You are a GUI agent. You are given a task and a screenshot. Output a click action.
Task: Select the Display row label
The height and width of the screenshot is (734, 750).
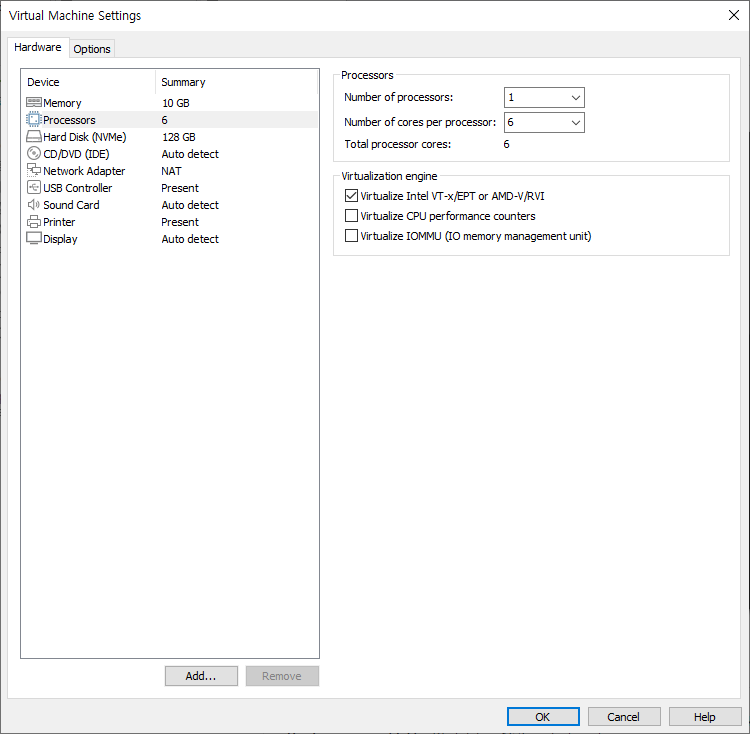tap(60, 239)
